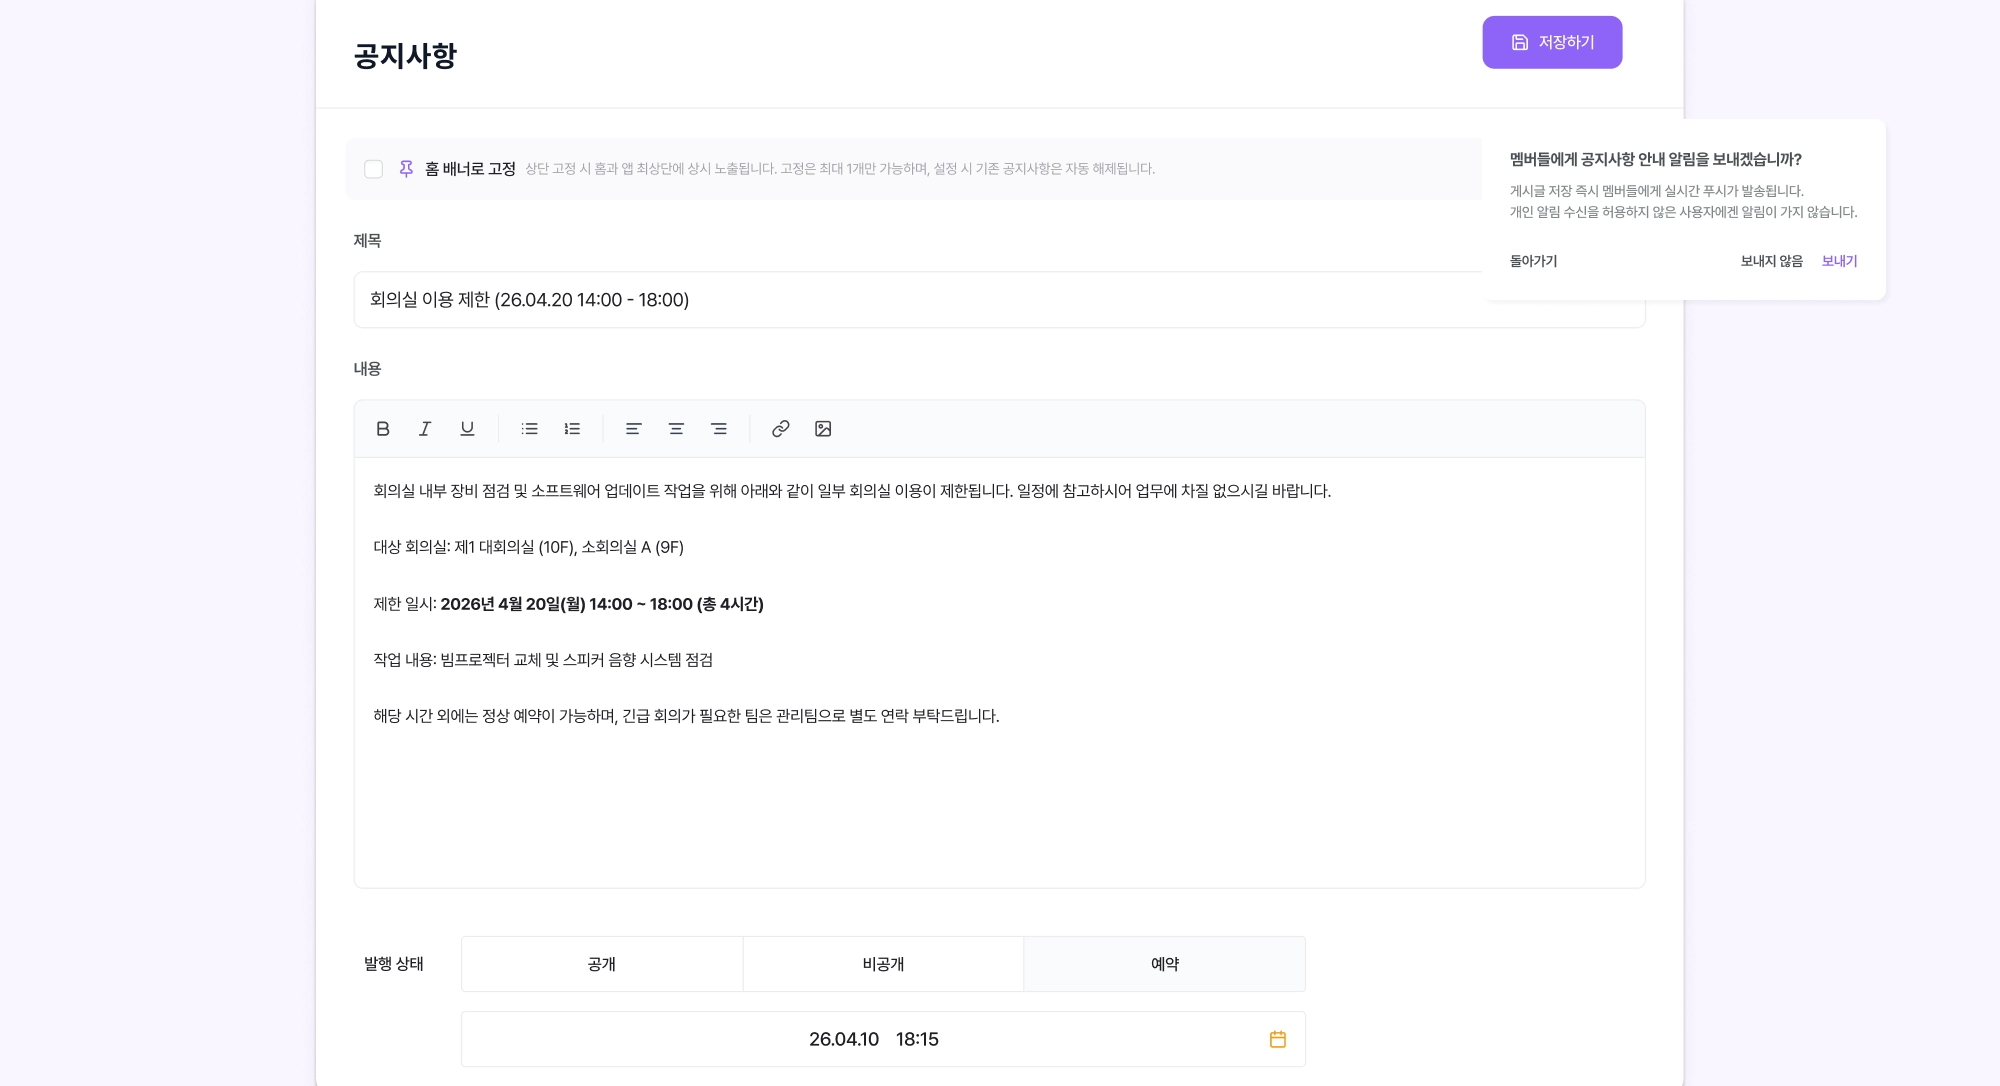The image size is (2000, 1086).
Task: Select the 예약 publish status
Action: point(1164,964)
